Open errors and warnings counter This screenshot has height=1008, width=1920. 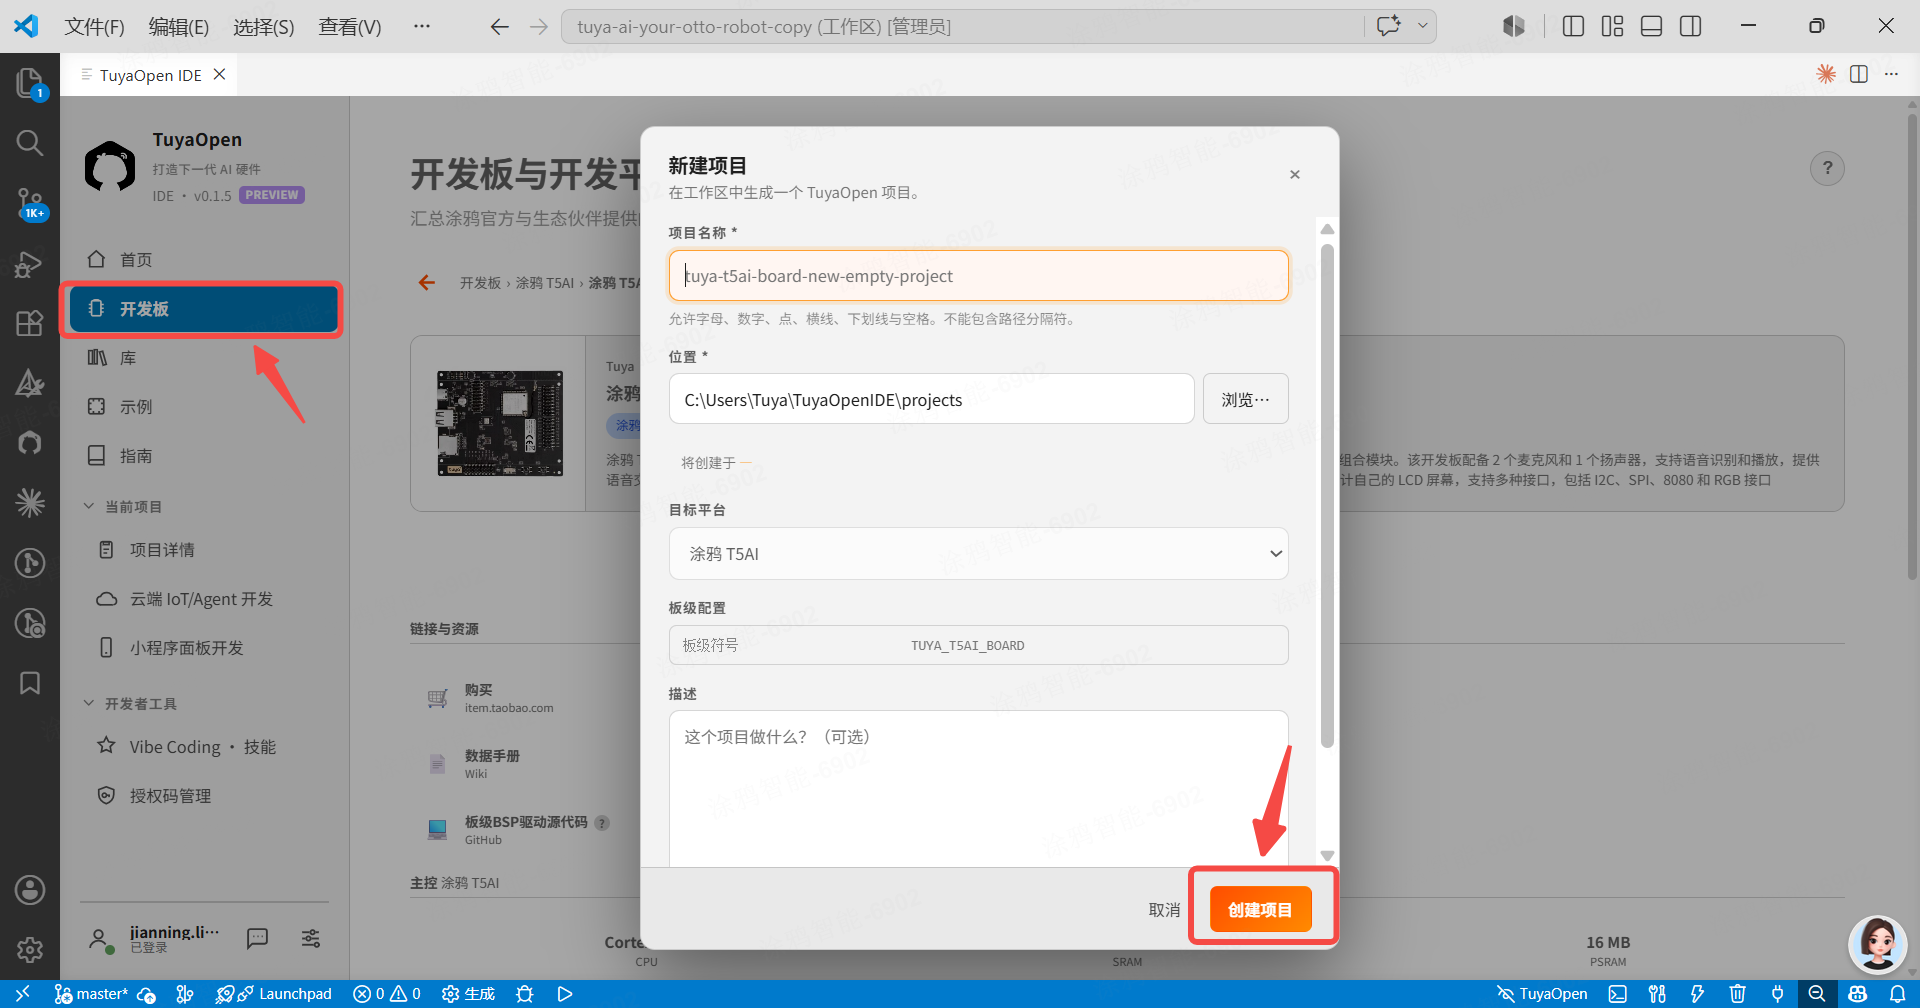[x=387, y=994]
